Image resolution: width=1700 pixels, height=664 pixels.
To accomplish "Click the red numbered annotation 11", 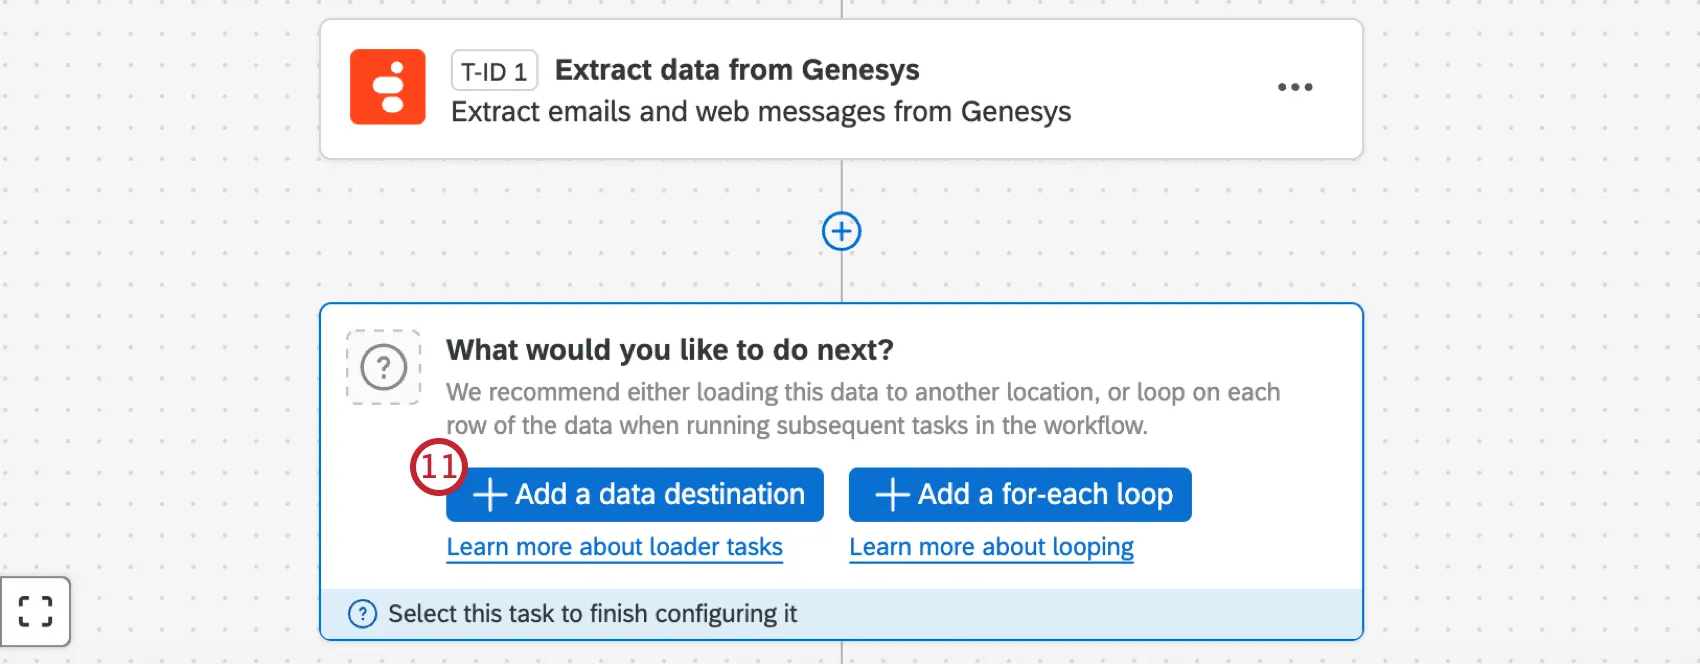I will (x=438, y=466).
